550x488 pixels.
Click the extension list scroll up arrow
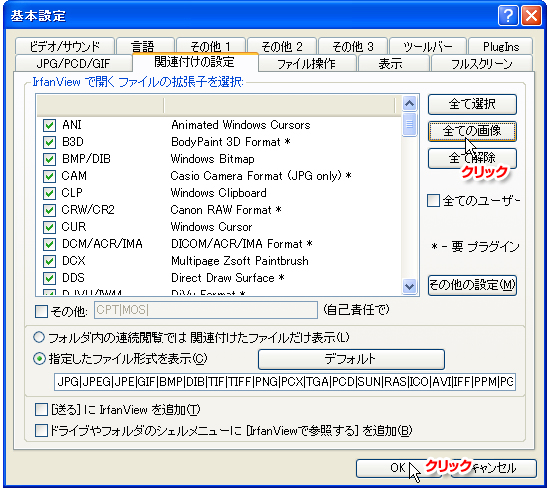click(409, 103)
